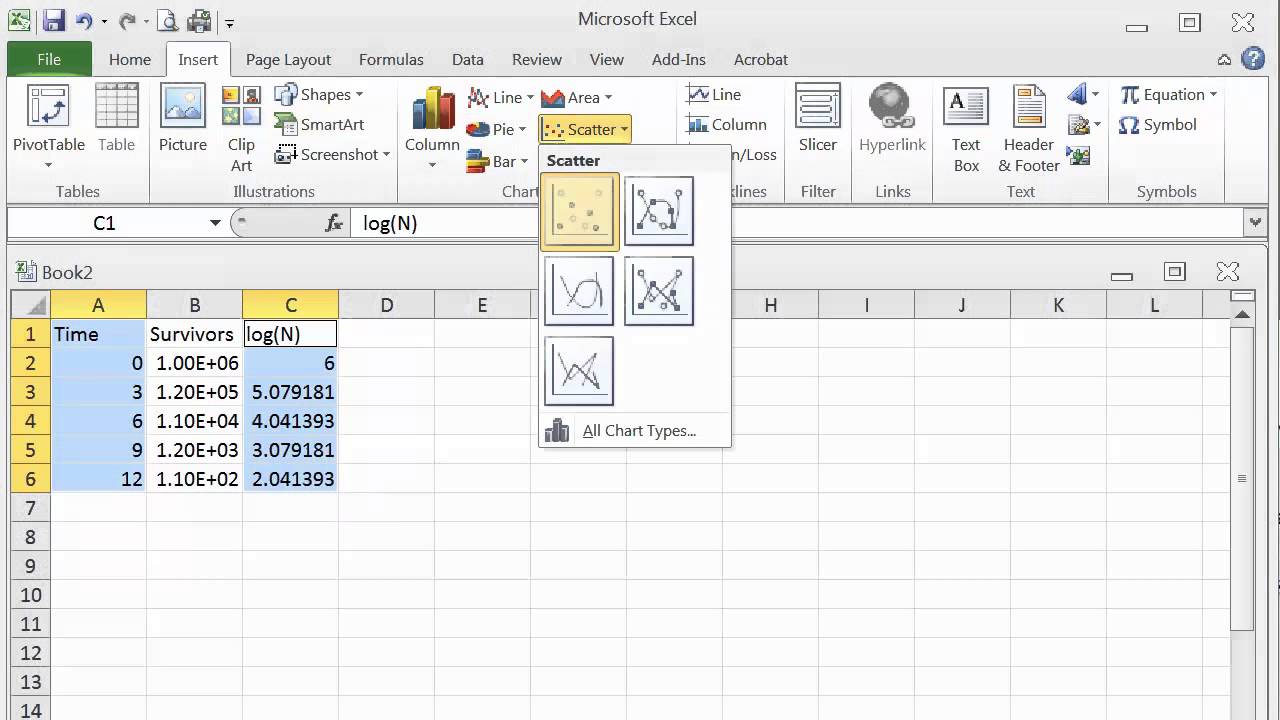Open Excel Help question mark icon
The height and width of the screenshot is (720, 1280).
[x=1254, y=59]
